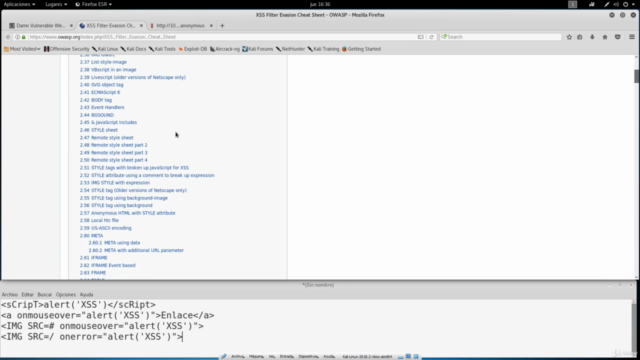Viewport: 640px width, 360px height.
Task: Open the Kali Docs bookmark
Action: point(133,49)
